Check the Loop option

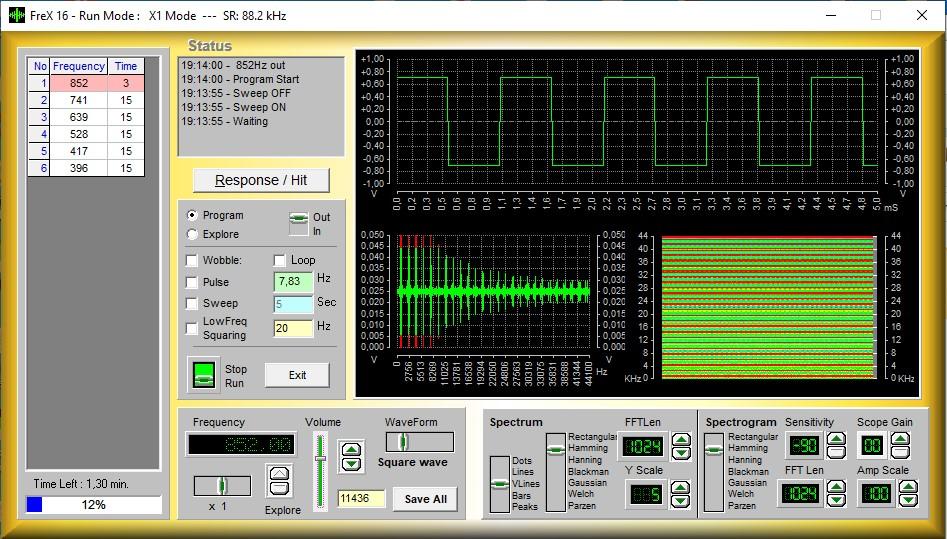pos(280,260)
